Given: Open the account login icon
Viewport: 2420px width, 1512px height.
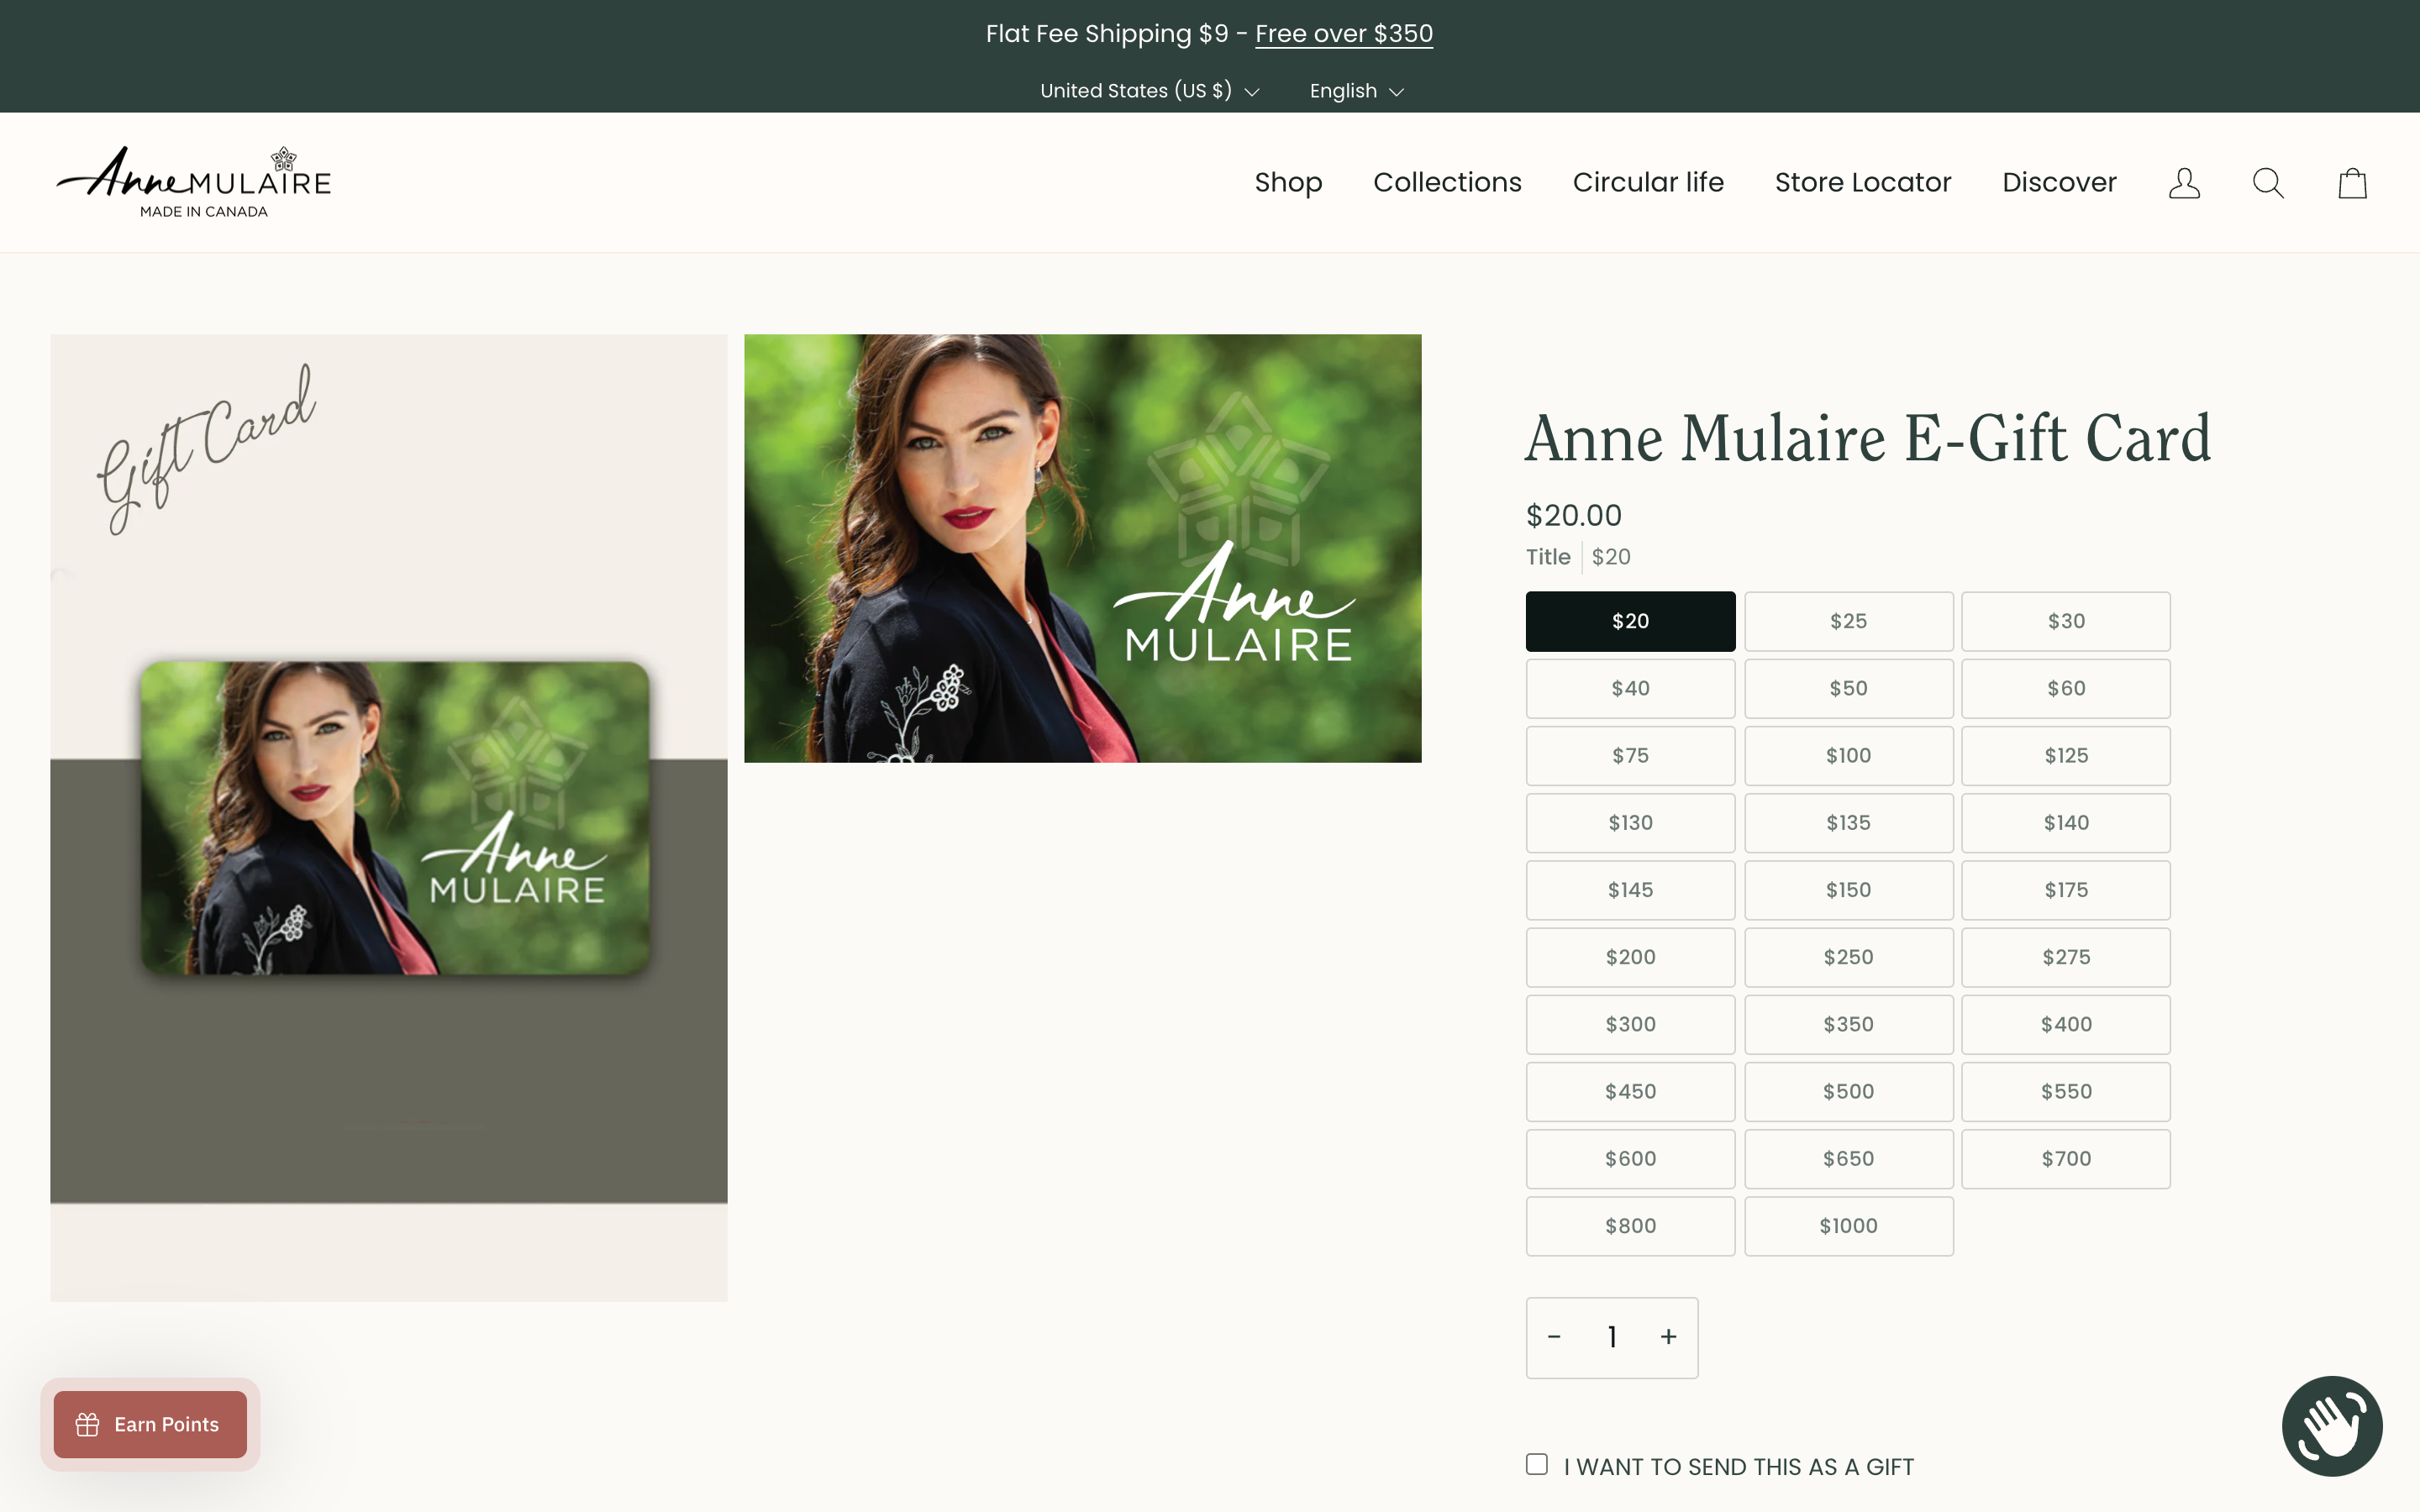Looking at the screenshot, I should click(x=2183, y=182).
